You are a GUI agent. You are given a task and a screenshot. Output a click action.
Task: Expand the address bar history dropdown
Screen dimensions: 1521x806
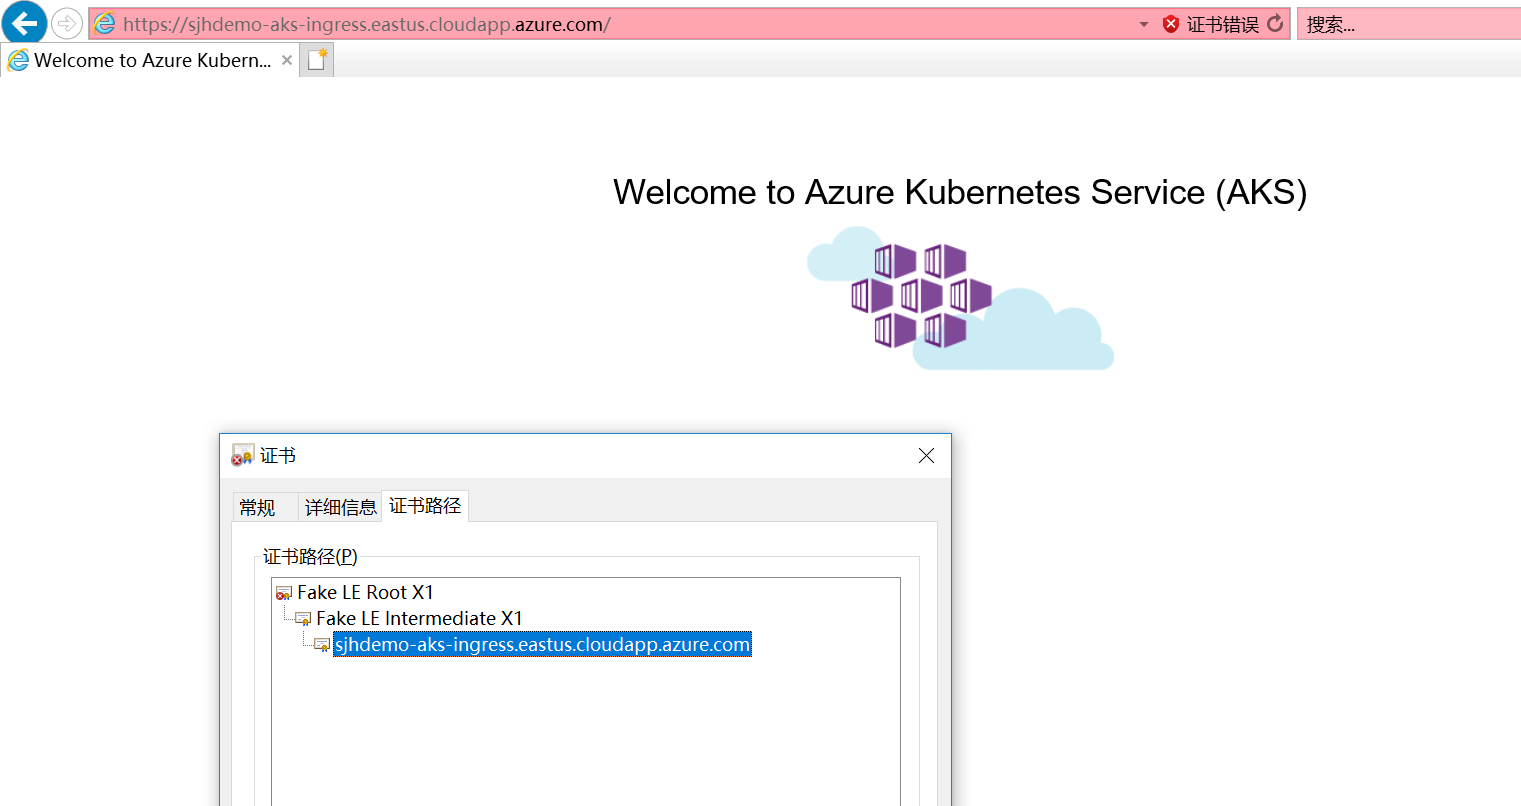point(1144,24)
